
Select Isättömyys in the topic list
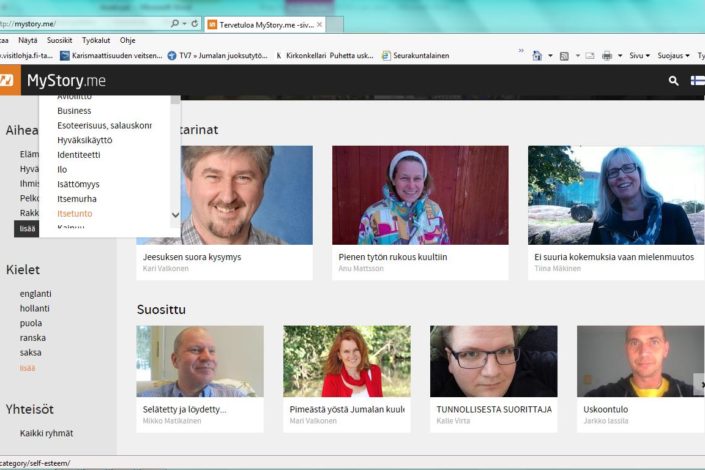click(x=78, y=184)
